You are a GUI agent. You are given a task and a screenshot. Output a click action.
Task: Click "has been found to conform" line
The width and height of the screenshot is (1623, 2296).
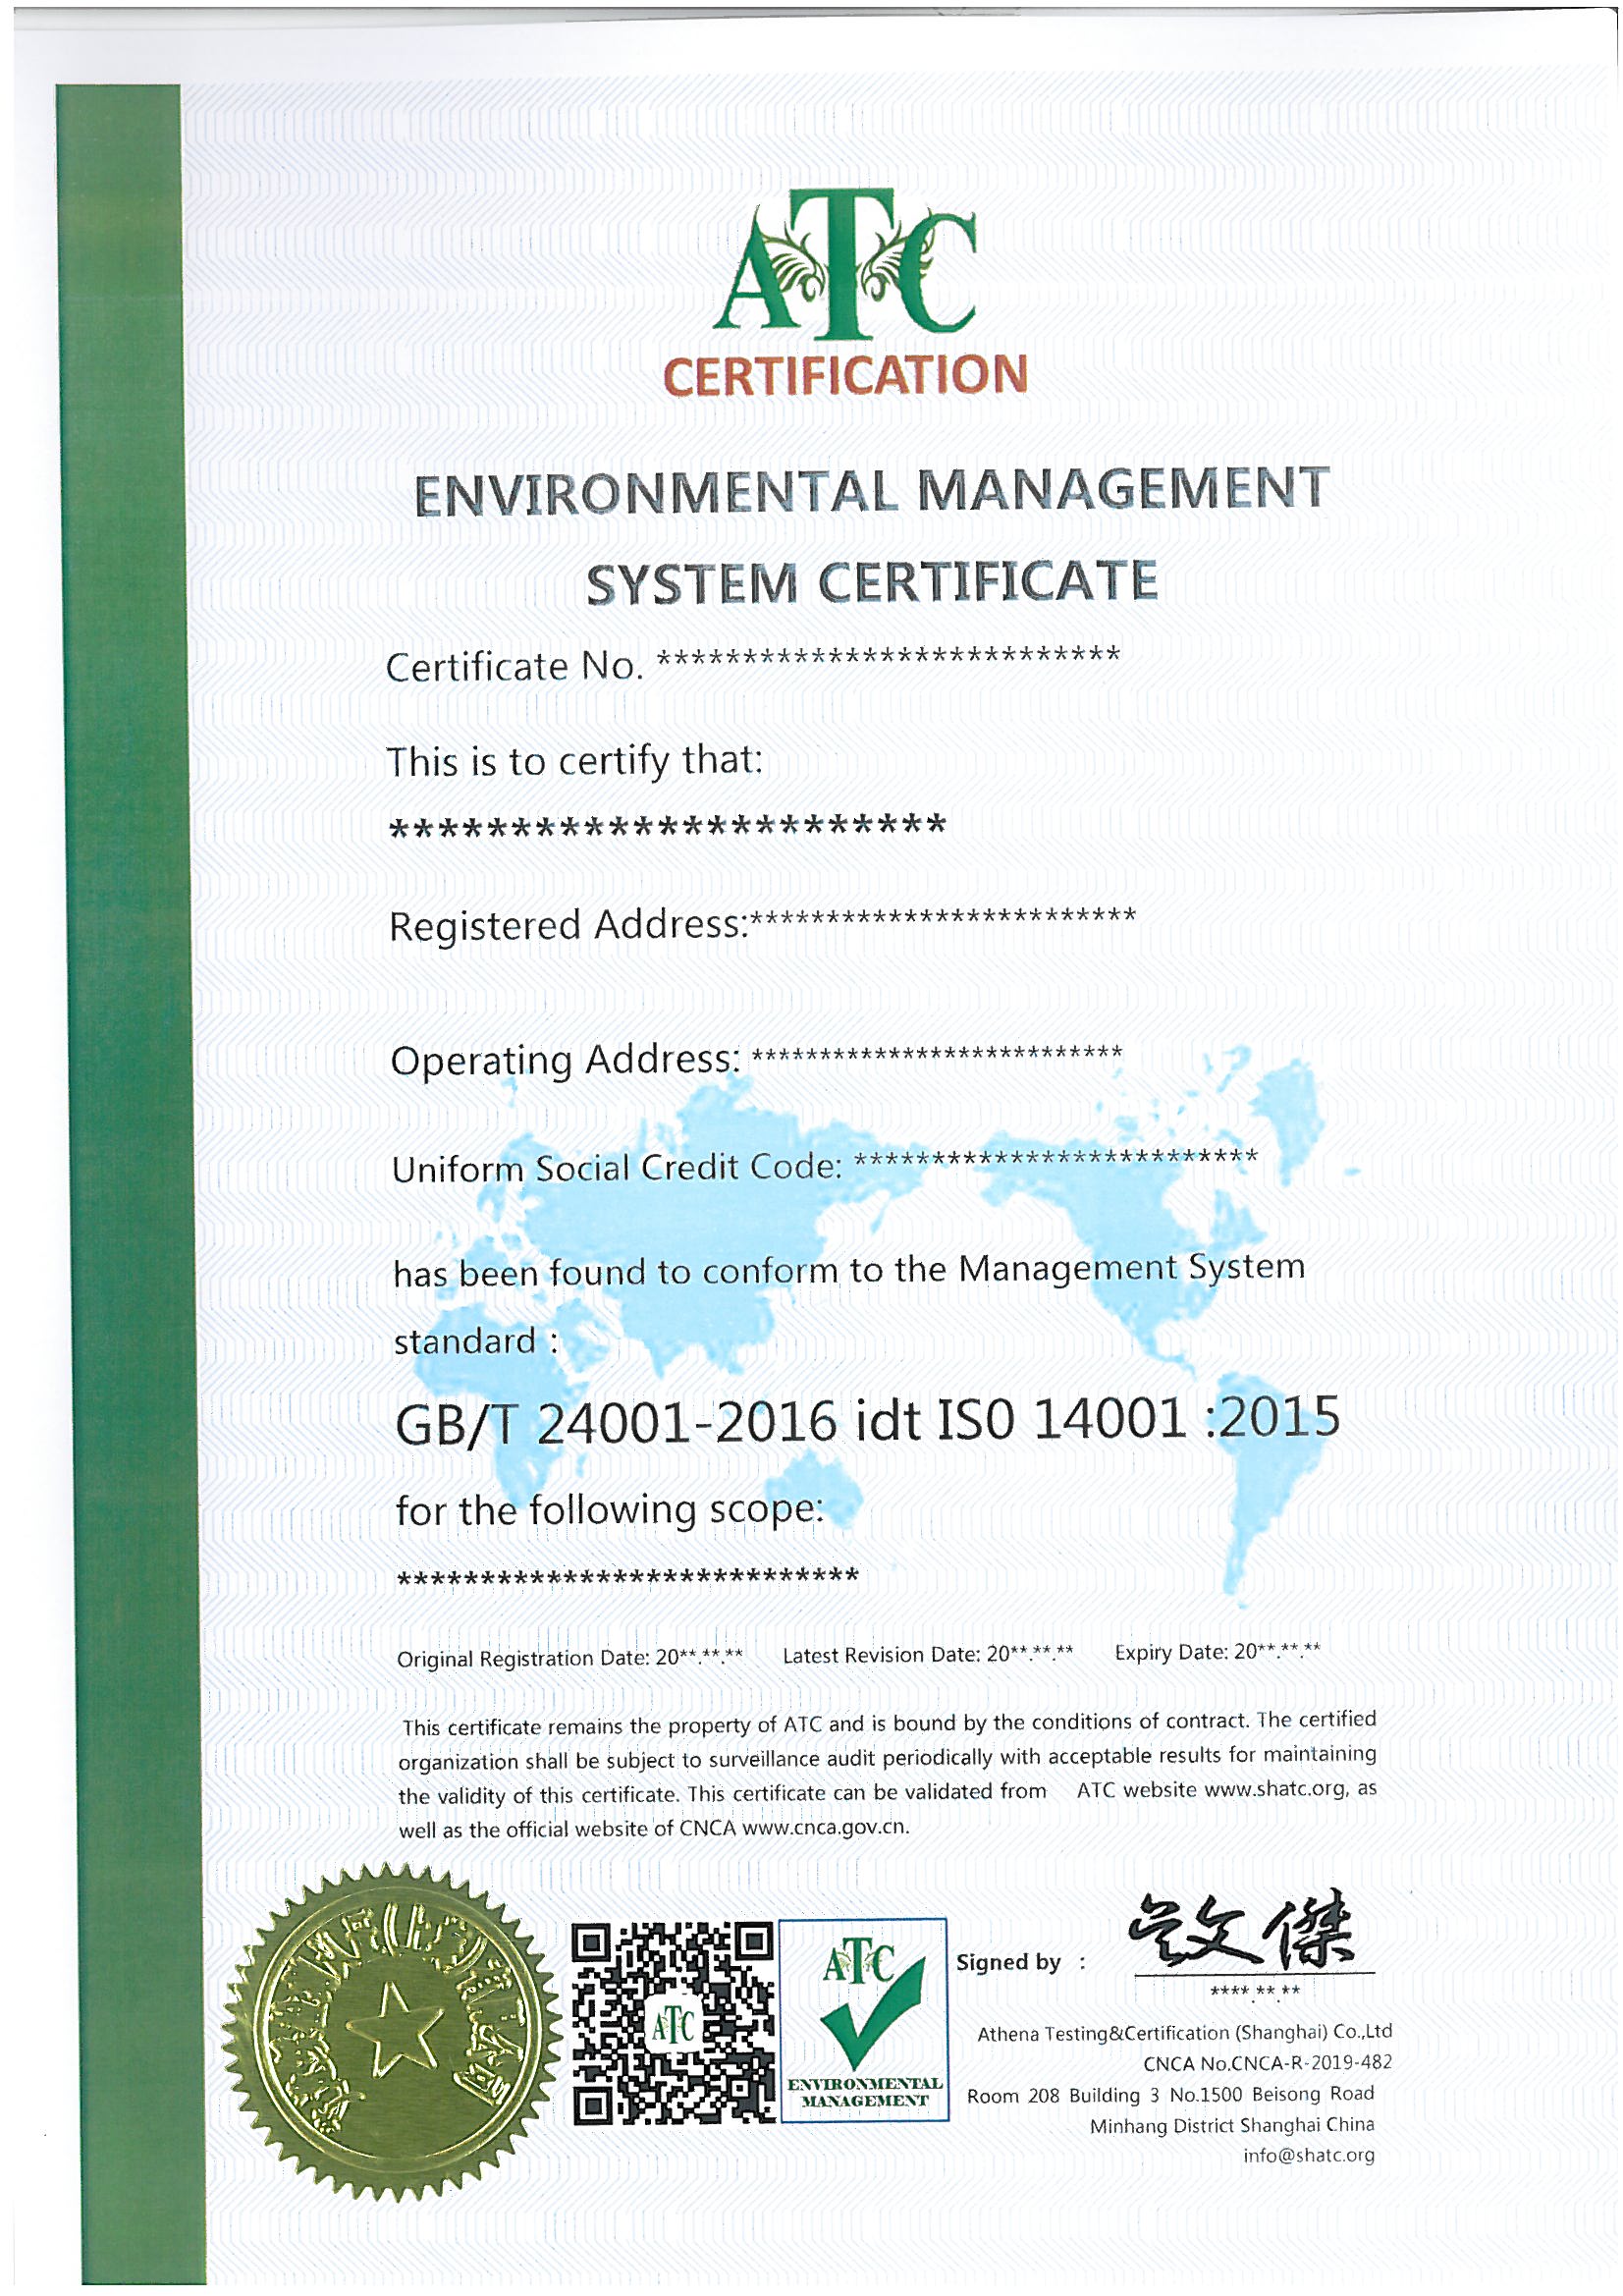point(849,1270)
